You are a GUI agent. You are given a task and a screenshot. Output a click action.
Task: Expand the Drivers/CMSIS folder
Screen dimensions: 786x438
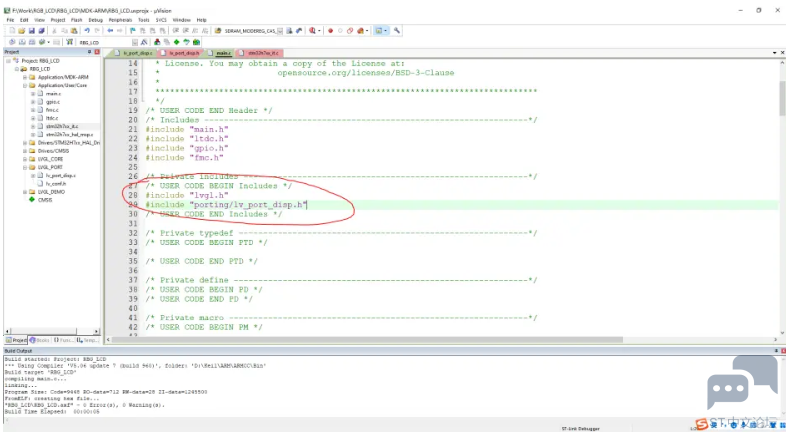coord(25,151)
